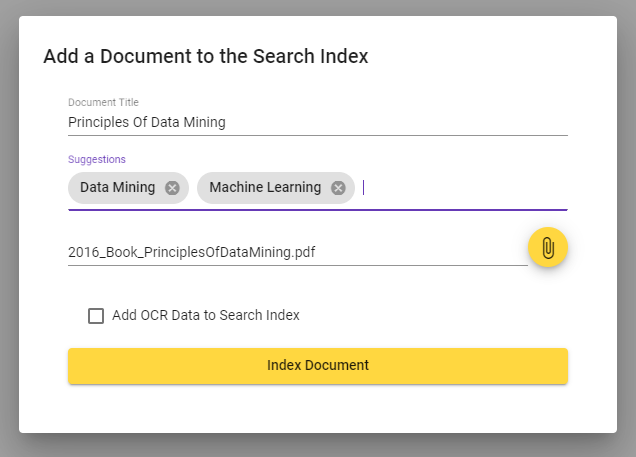Enable Add OCR Data checkbox
The width and height of the screenshot is (636, 457).
click(x=96, y=315)
